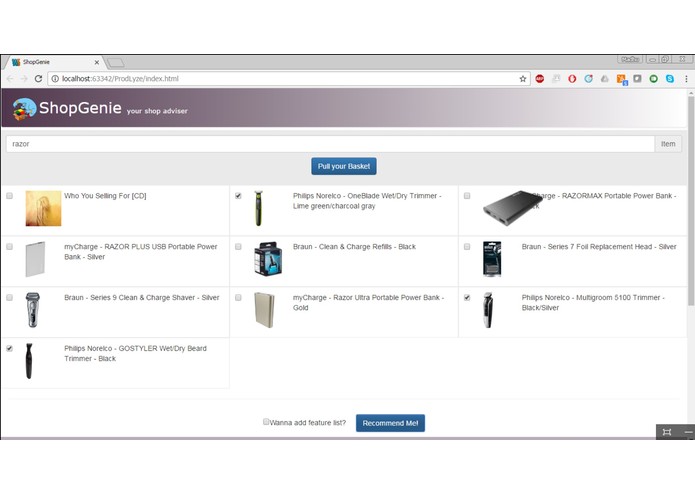The image size is (695, 494).
Task: Click the Braun Series 9 shaver image
Action: coord(33,310)
